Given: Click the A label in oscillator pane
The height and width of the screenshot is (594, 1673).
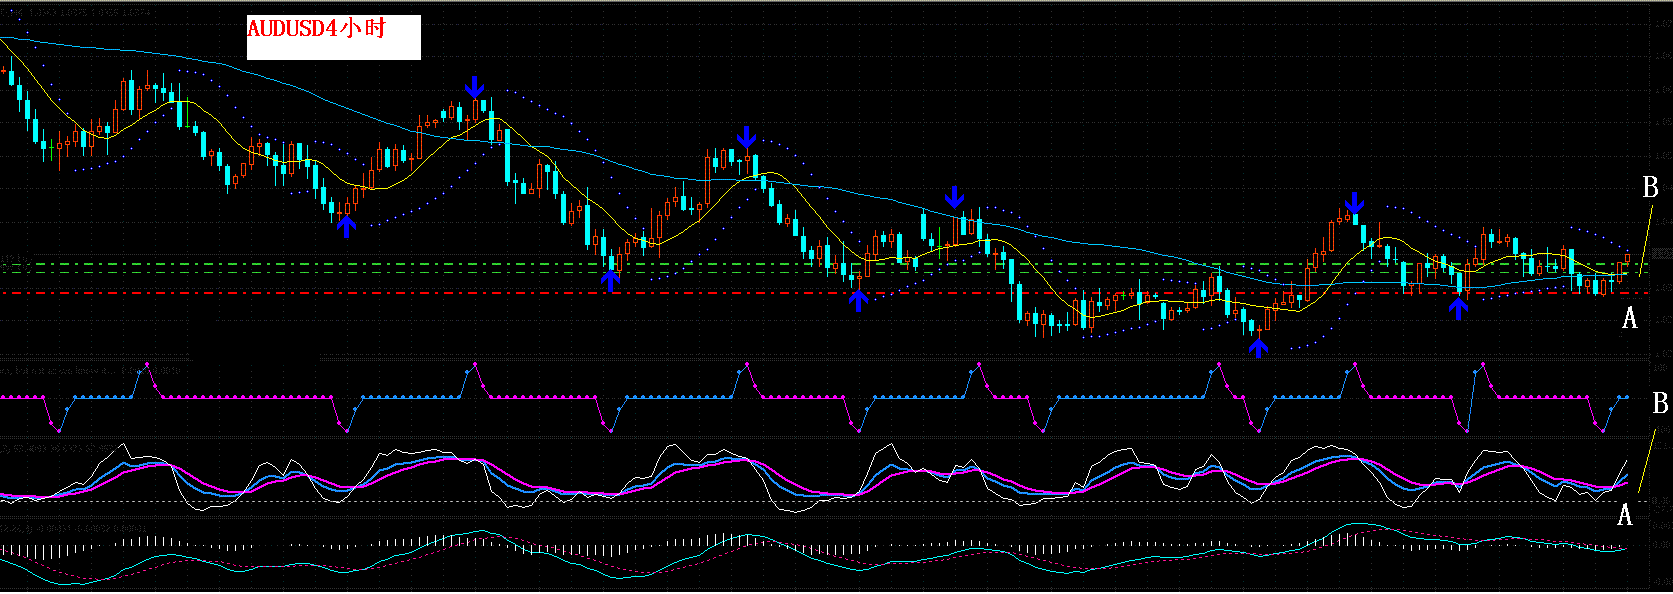Looking at the screenshot, I should pyautogui.click(x=1625, y=514).
